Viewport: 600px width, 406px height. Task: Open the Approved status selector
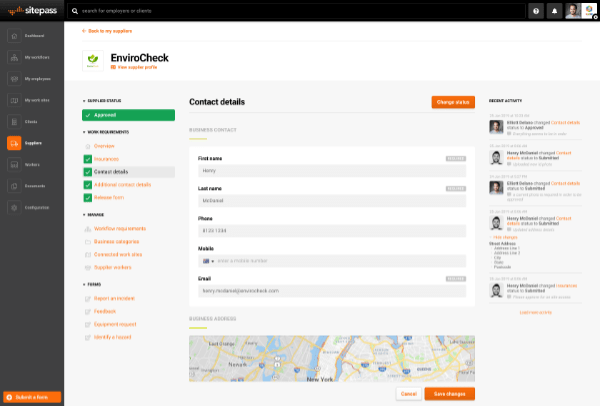(128, 115)
